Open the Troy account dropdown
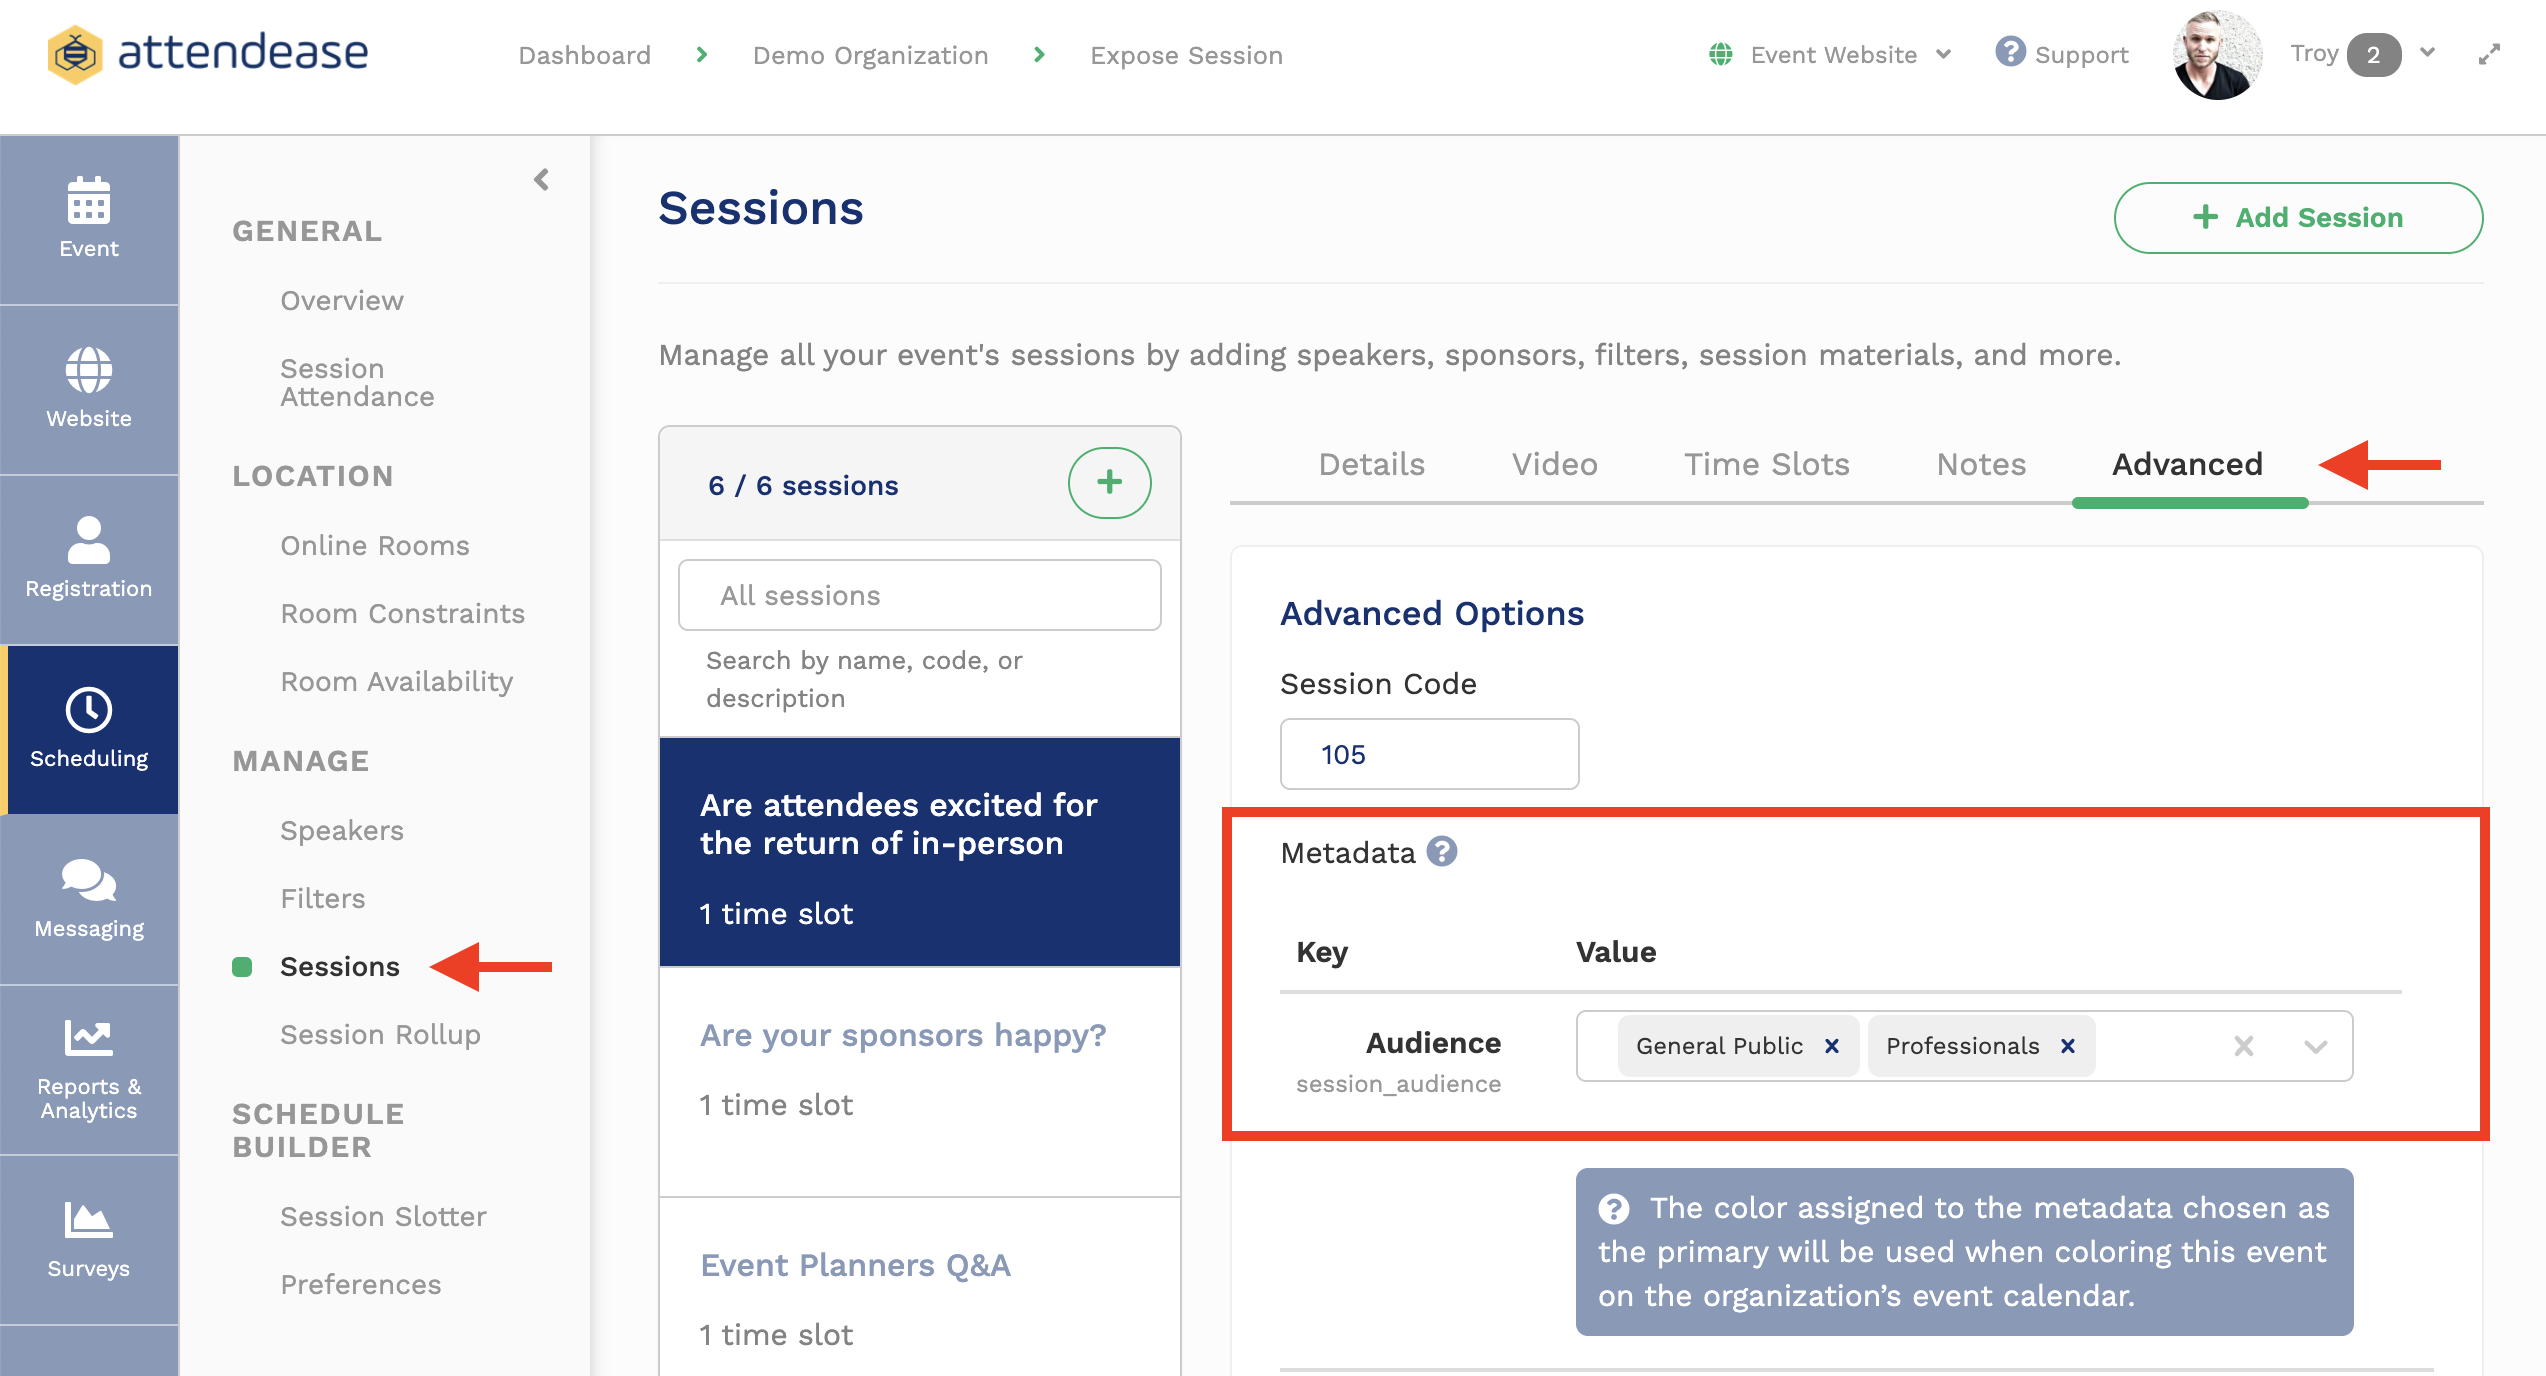Viewport: 2546px width, 1376px height. click(2426, 54)
